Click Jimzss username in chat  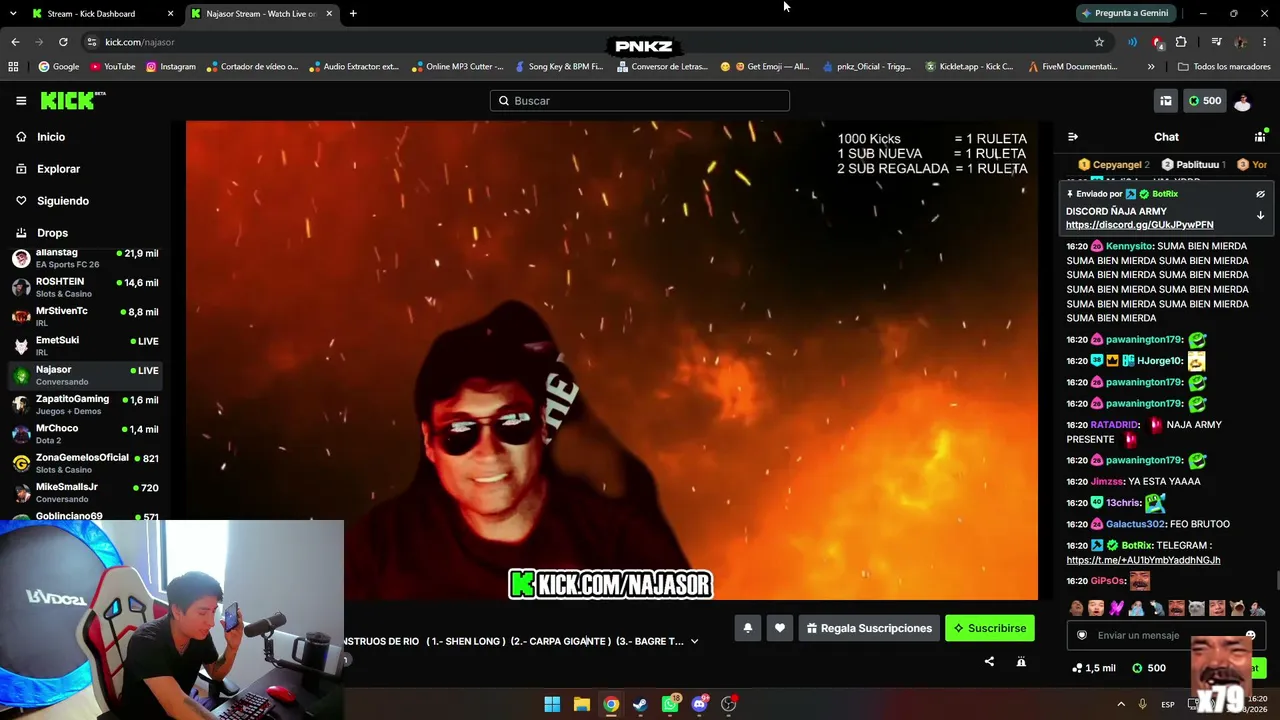[x=1106, y=482]
